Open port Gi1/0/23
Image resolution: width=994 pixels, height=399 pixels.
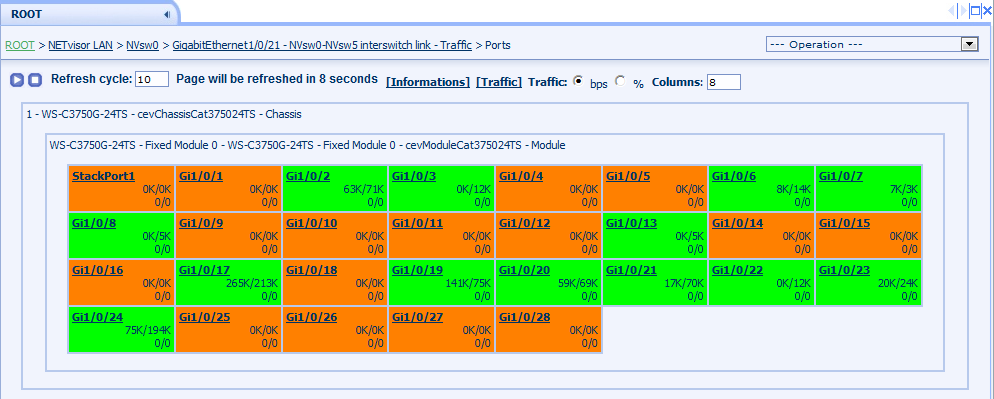(x=844, y=270)
